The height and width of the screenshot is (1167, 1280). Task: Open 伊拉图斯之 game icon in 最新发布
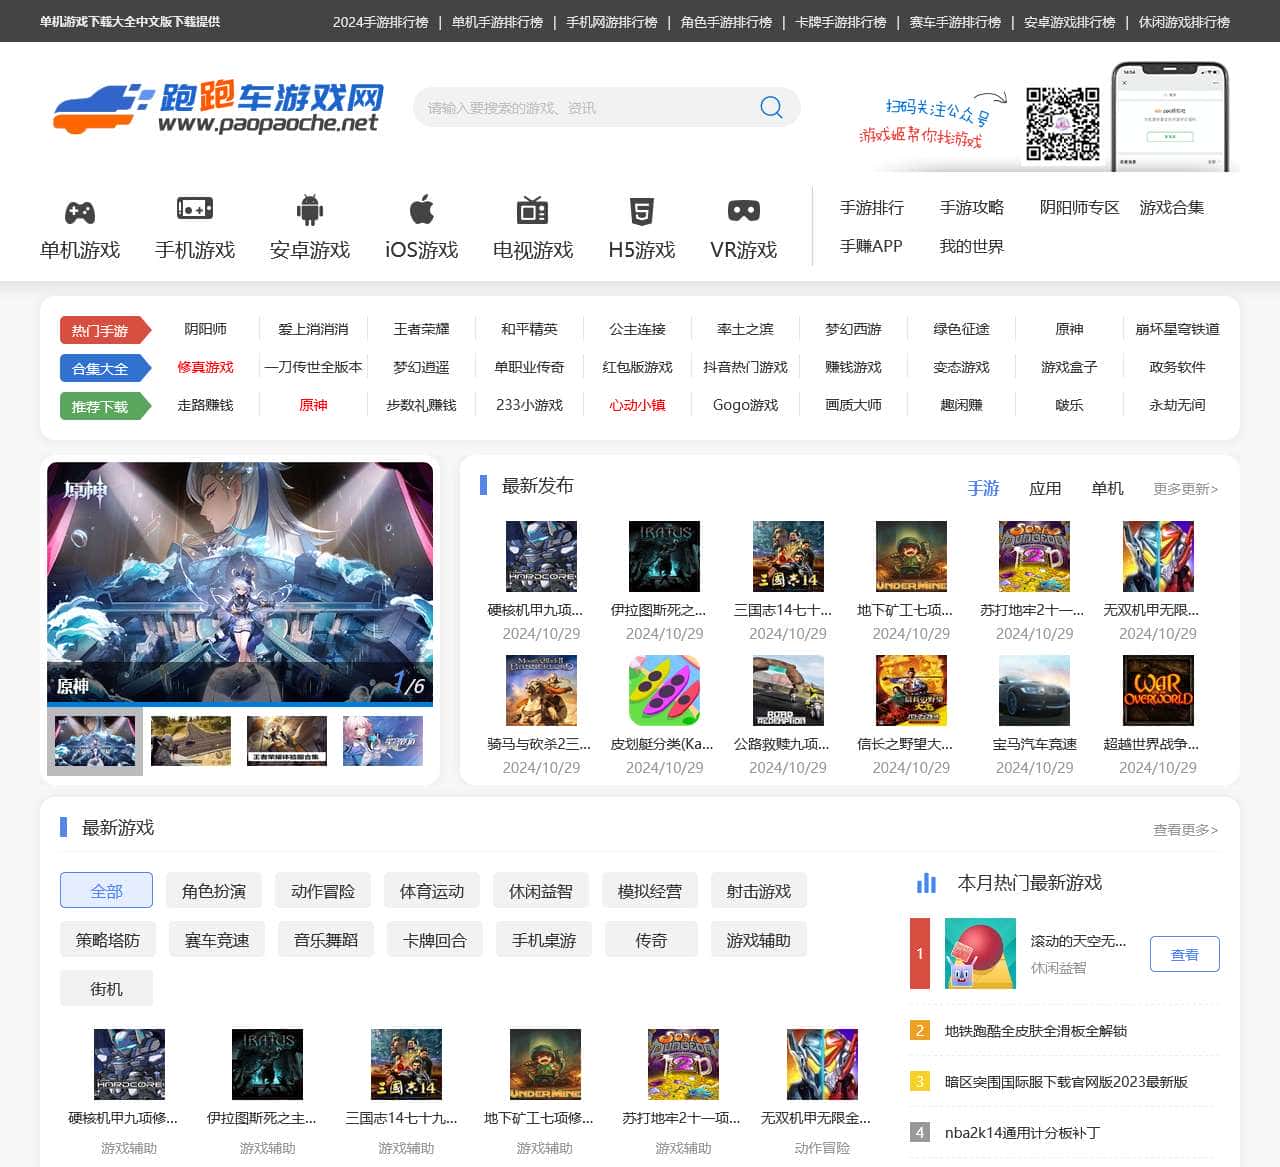coord(664,556)
